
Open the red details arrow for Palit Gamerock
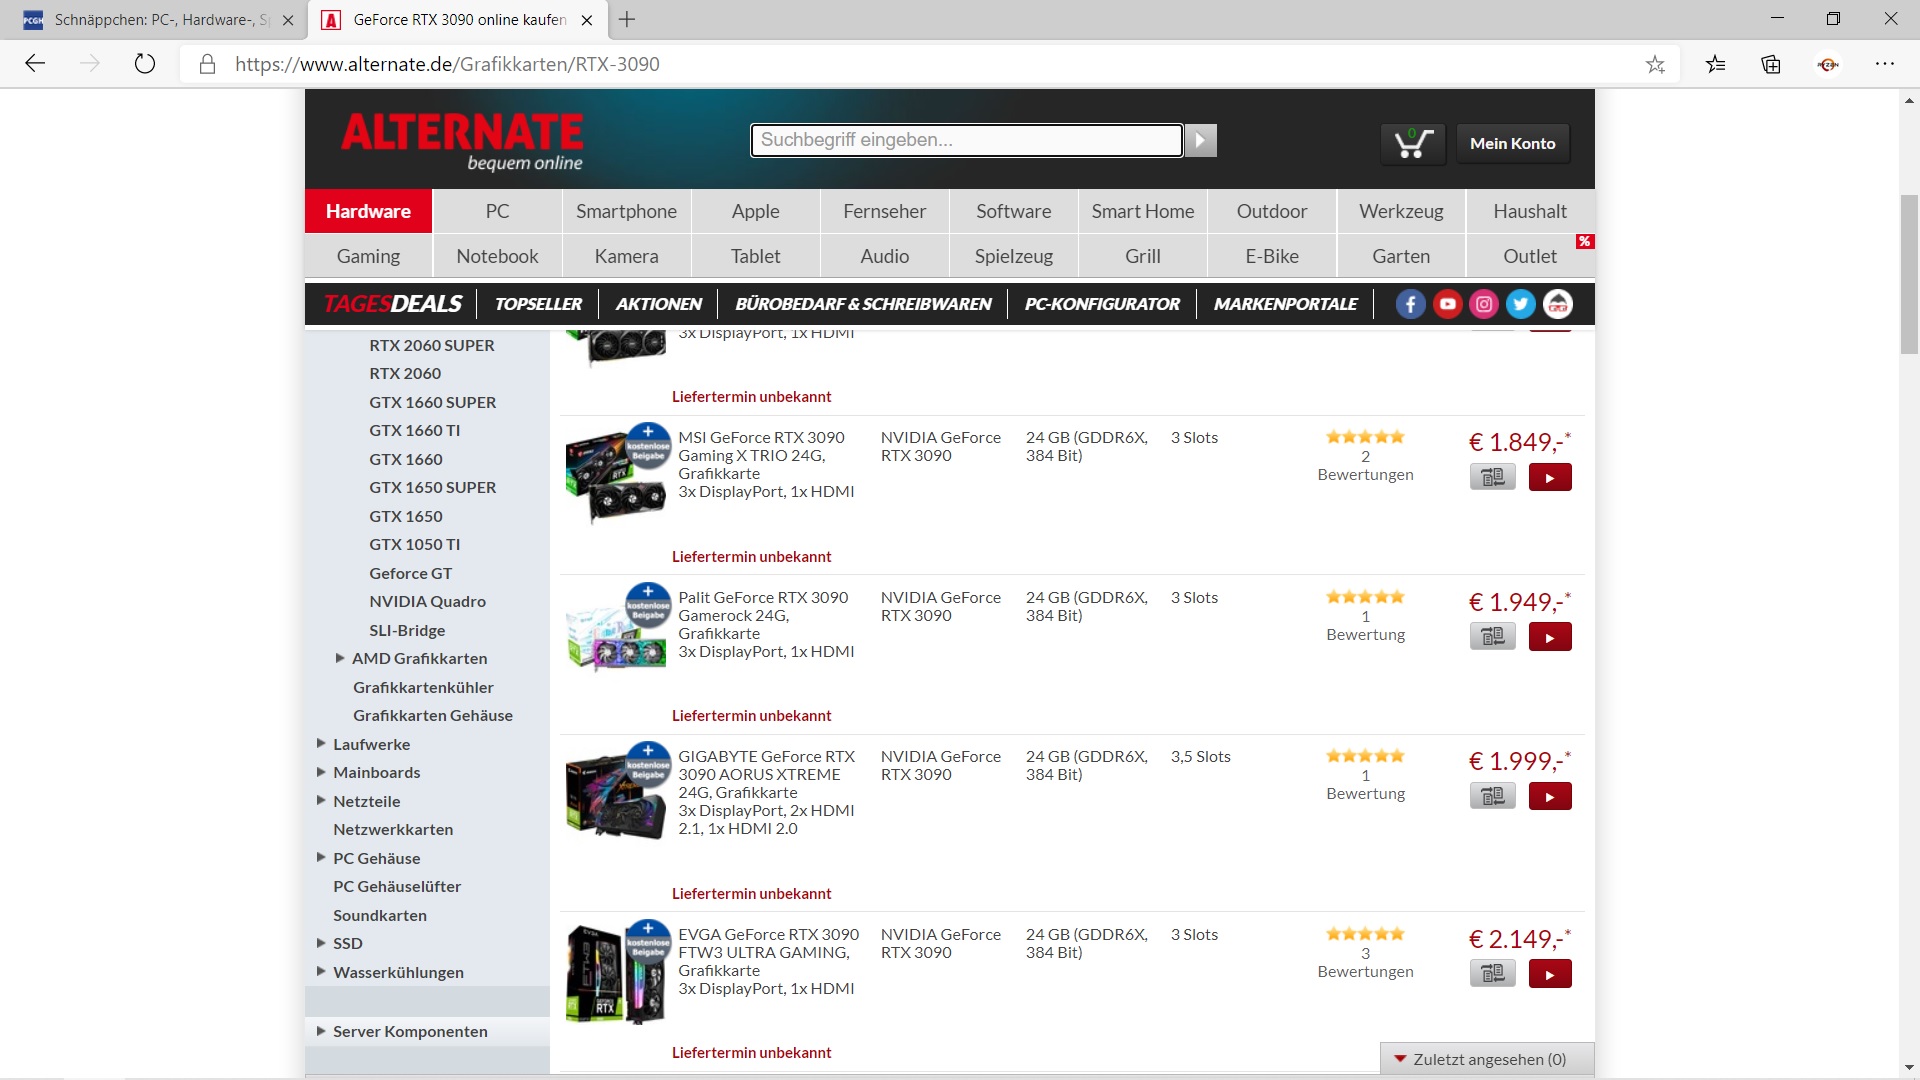[1549, 637]
